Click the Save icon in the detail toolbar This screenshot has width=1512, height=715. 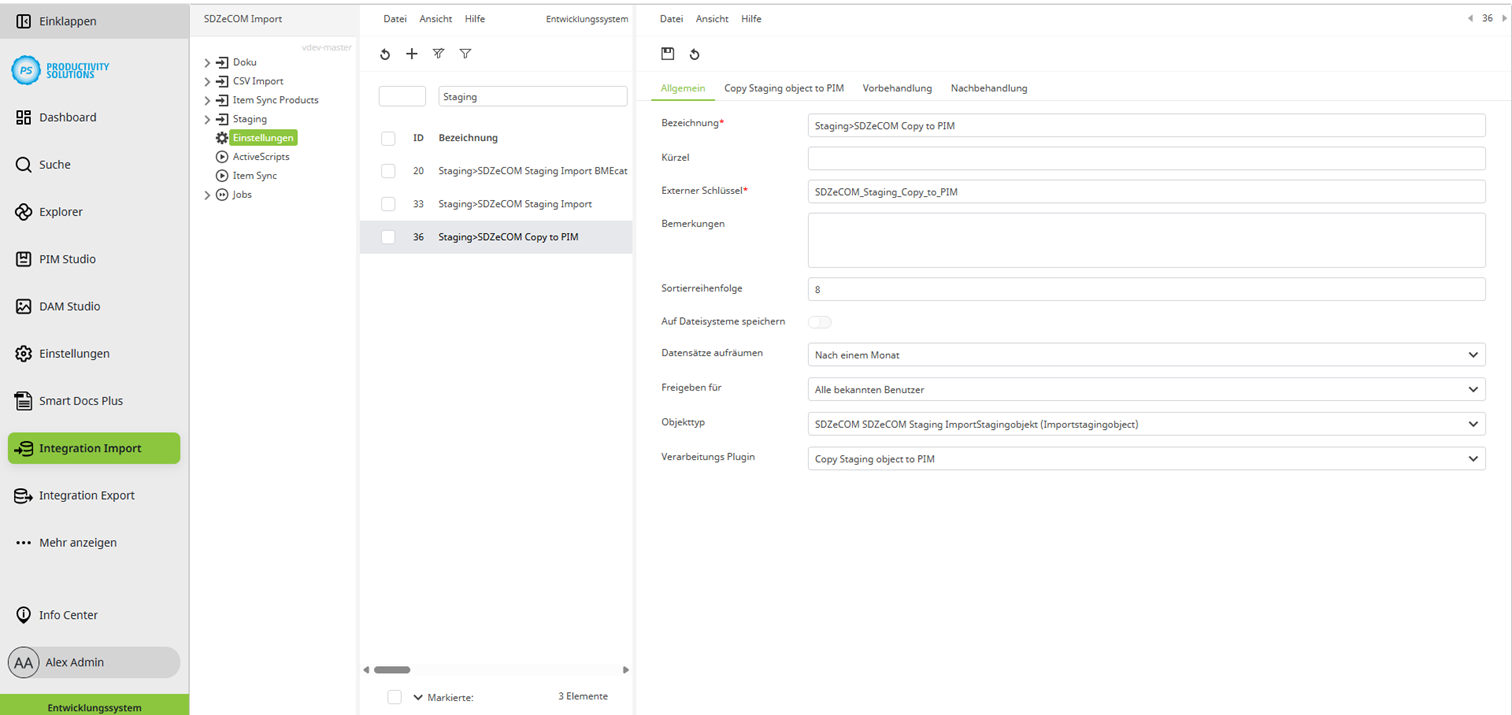(668, 54)
